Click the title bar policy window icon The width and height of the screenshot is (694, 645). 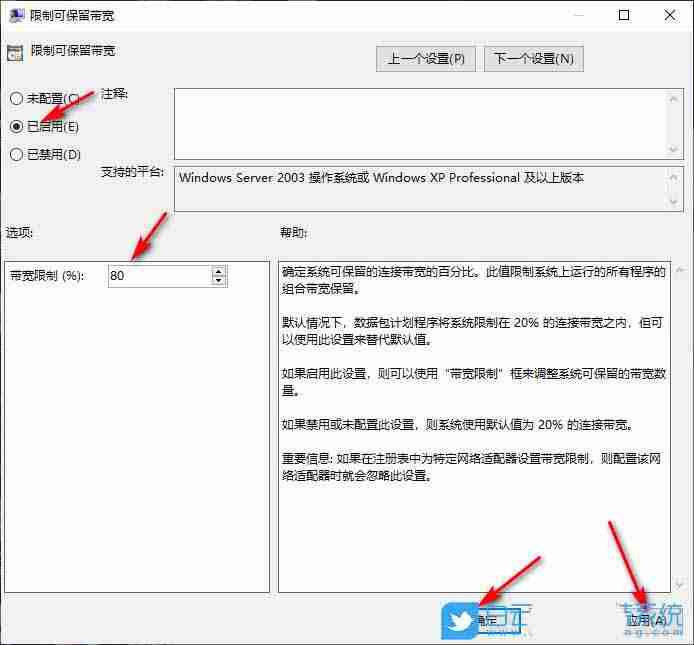[x=16, y=15]
